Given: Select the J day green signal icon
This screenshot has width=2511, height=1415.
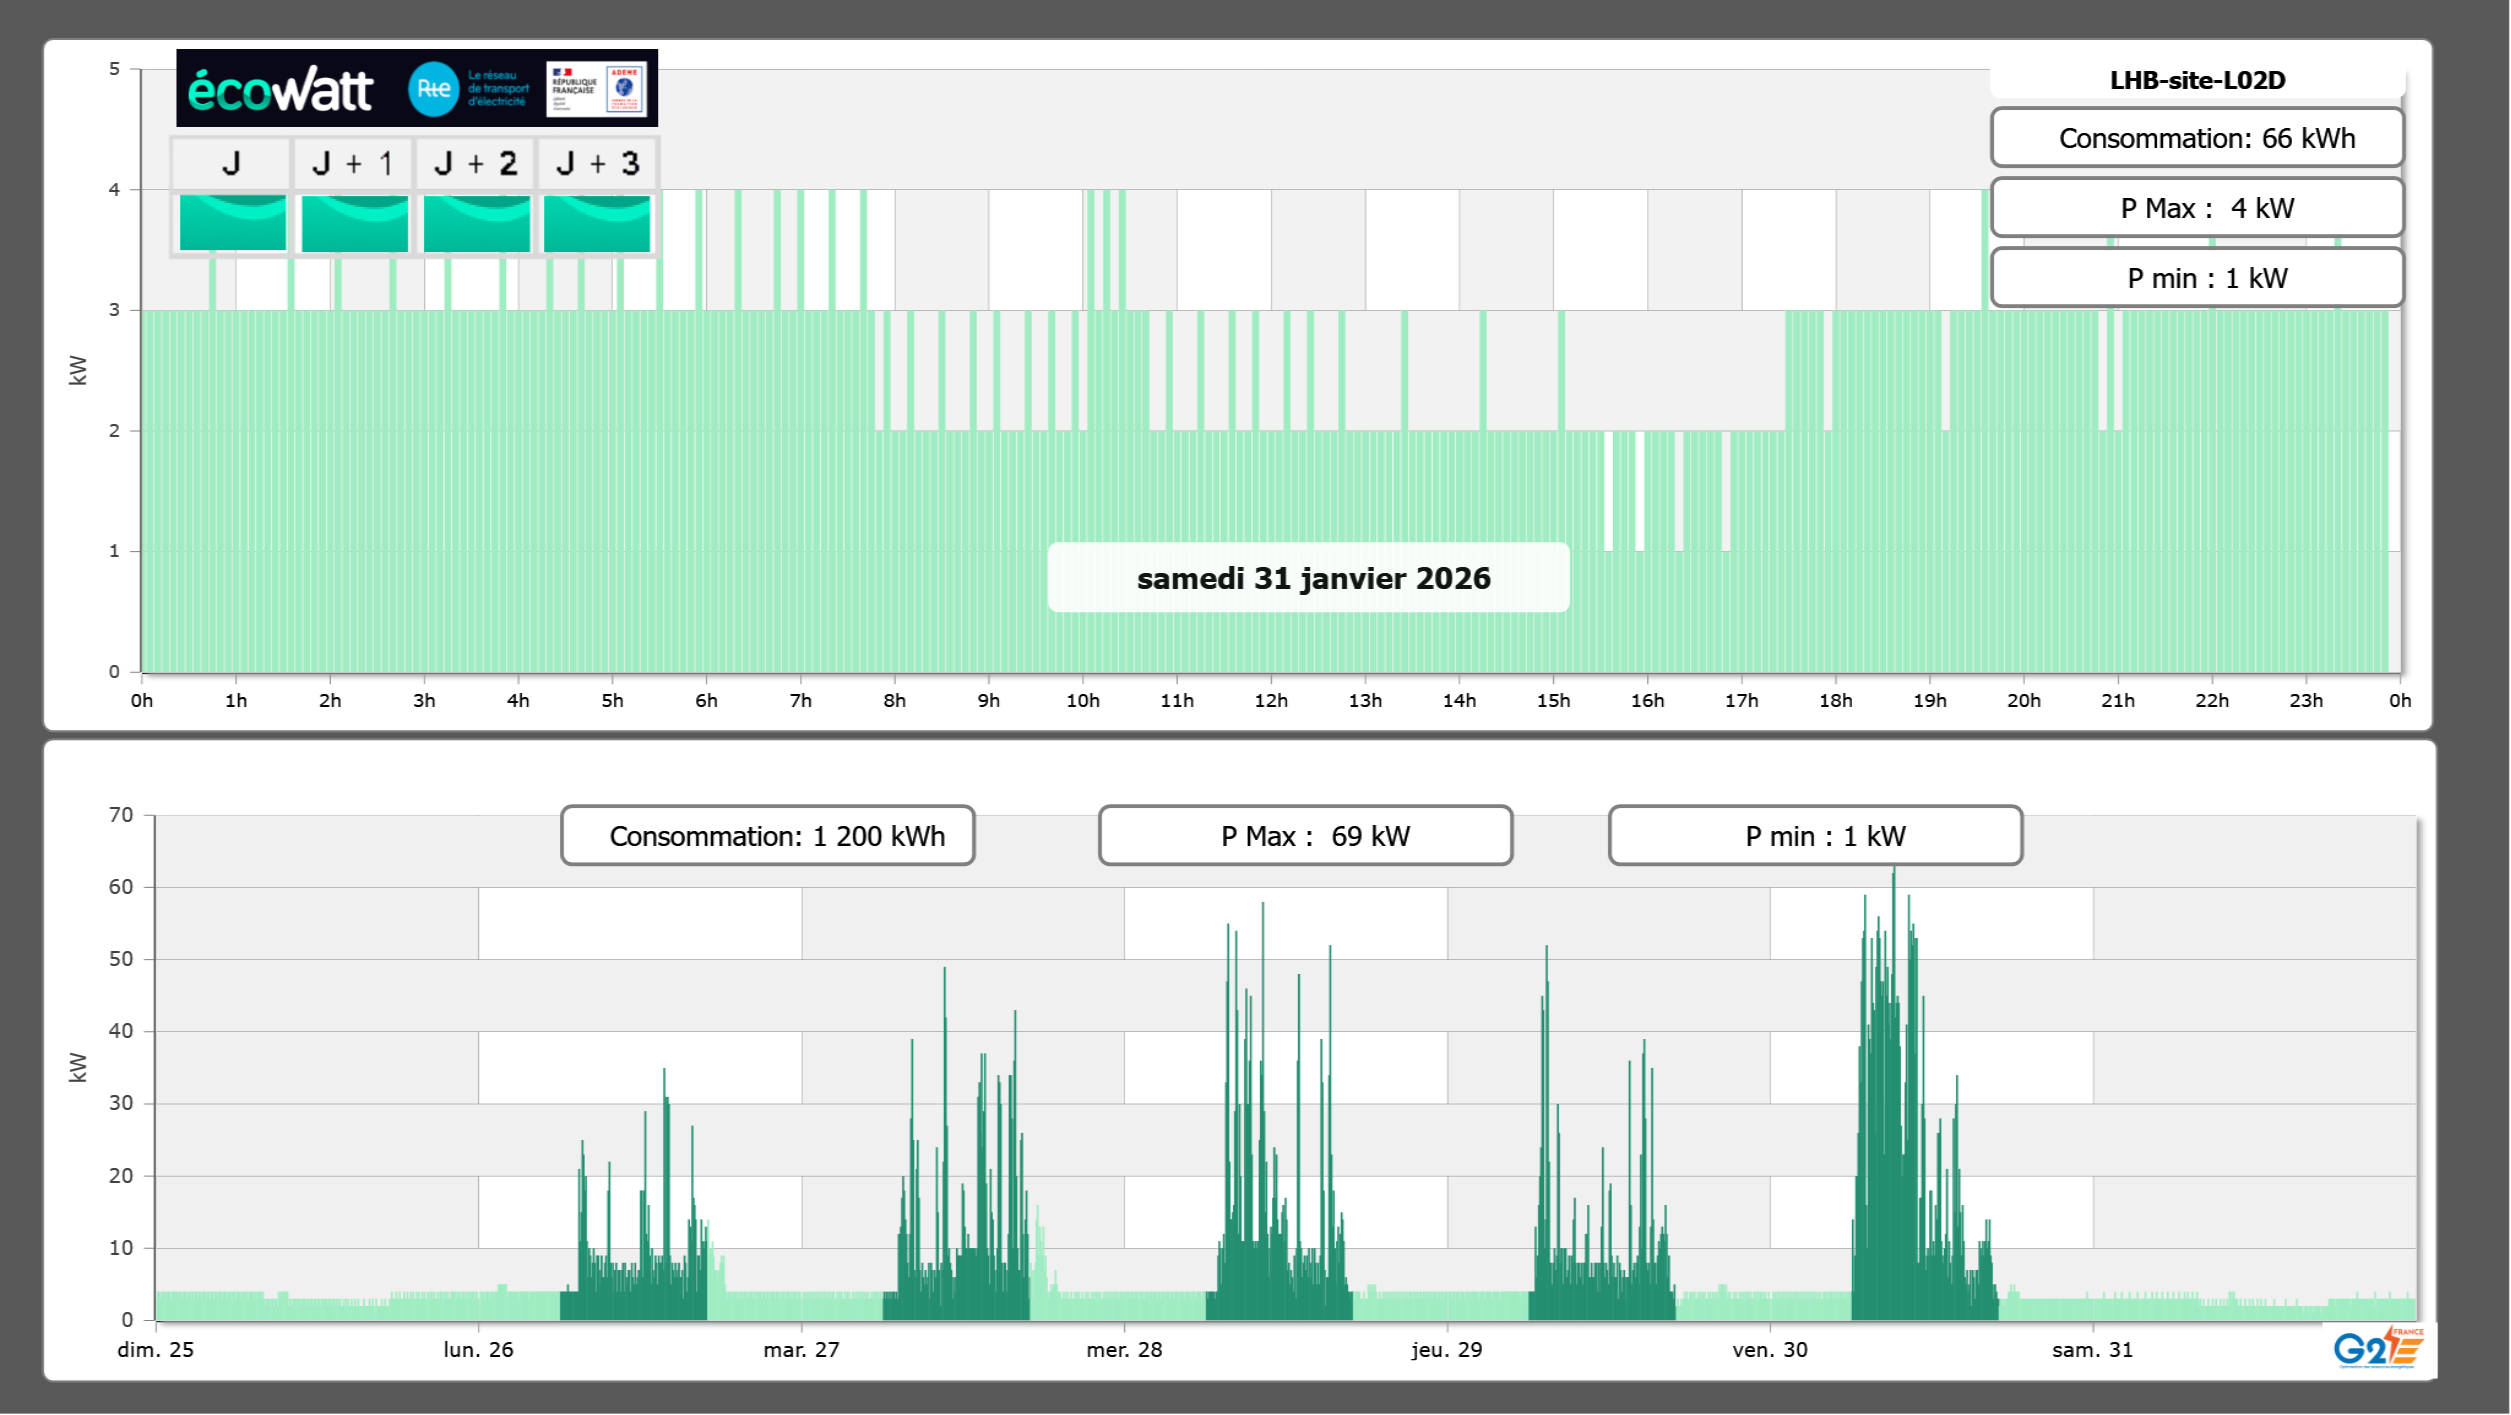Looking at the screenshot, I should [x=232, y=223].
